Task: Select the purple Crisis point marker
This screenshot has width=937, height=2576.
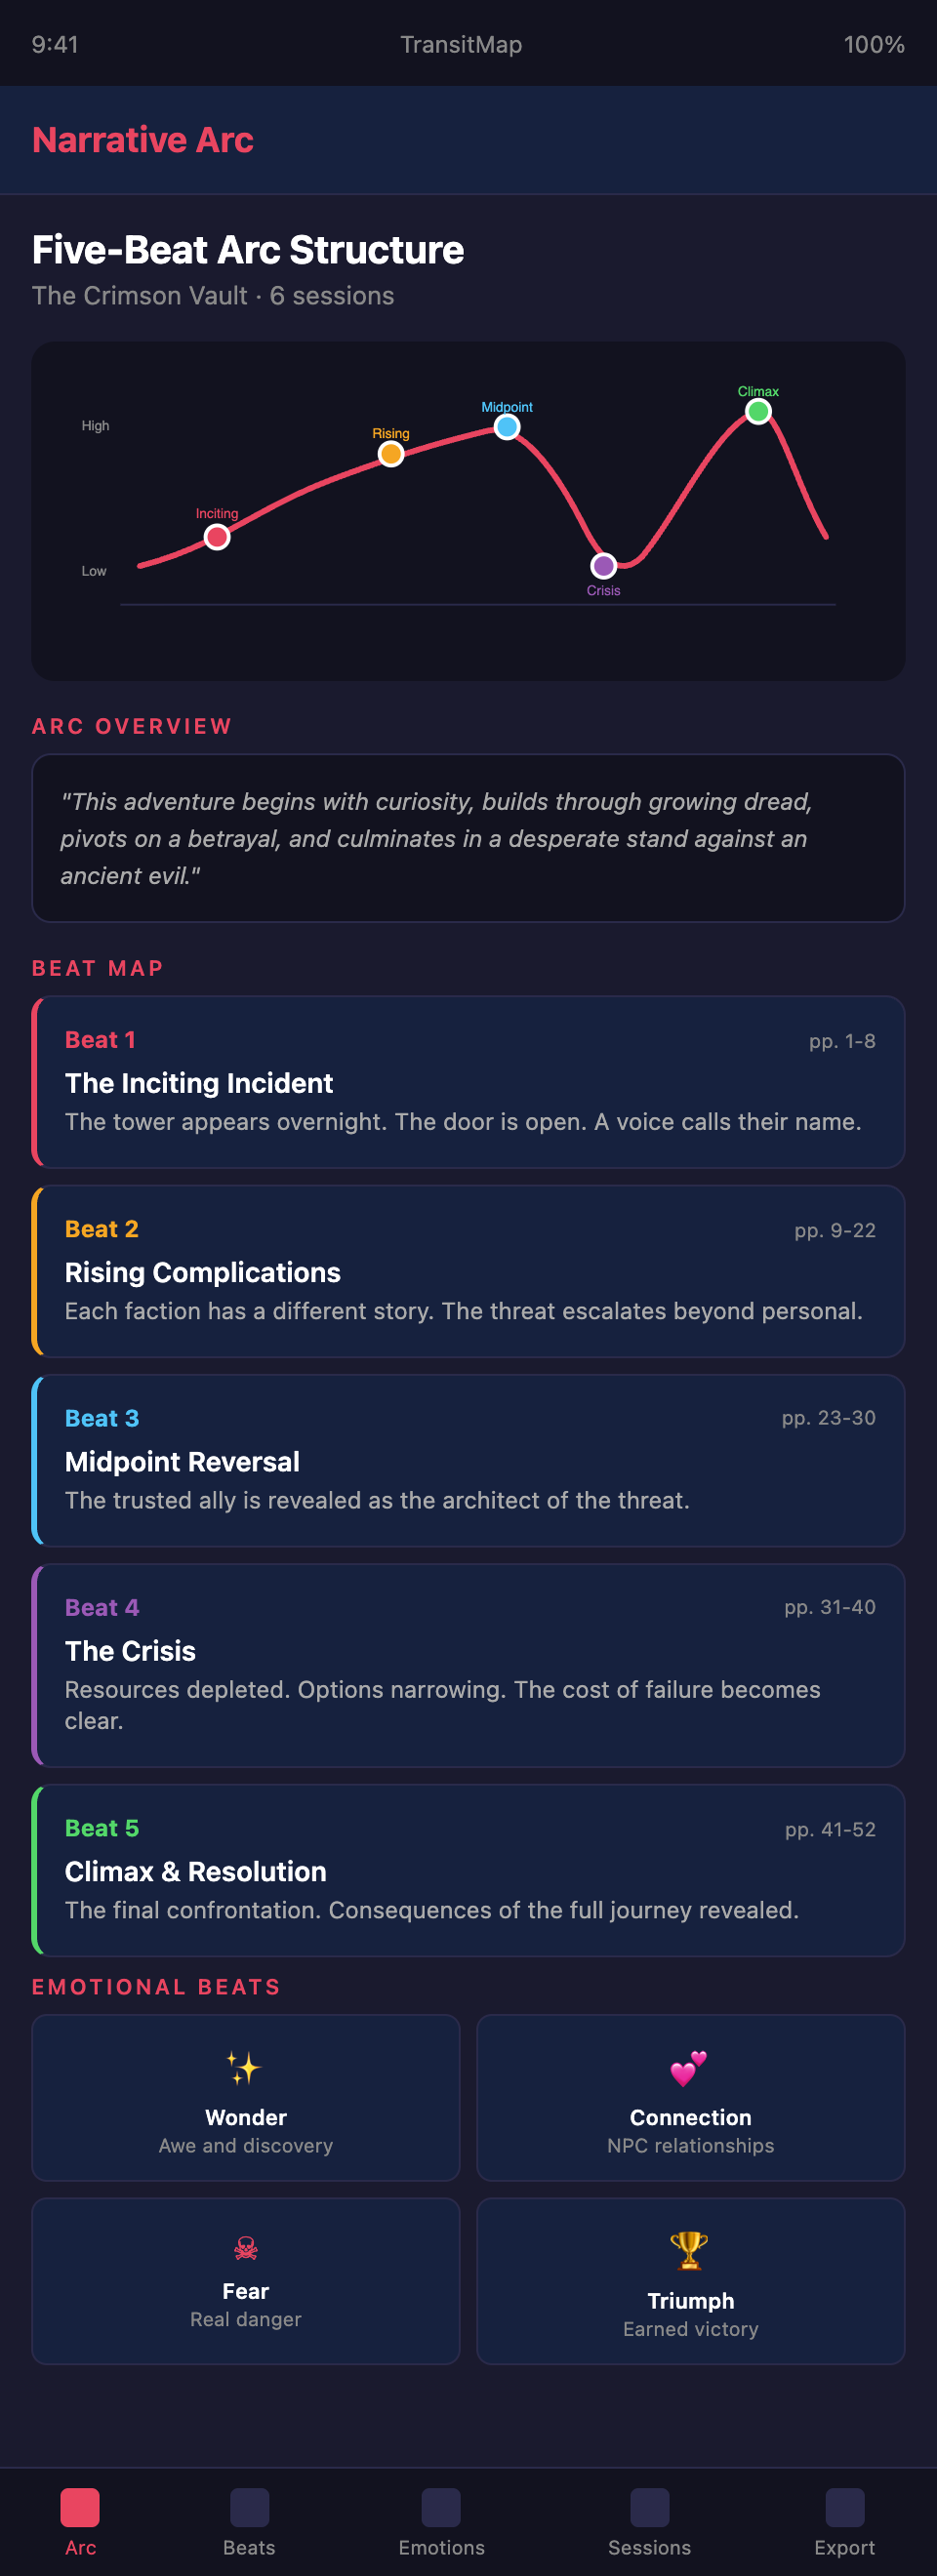Action: pyautogui.click(x=603, y=566)
